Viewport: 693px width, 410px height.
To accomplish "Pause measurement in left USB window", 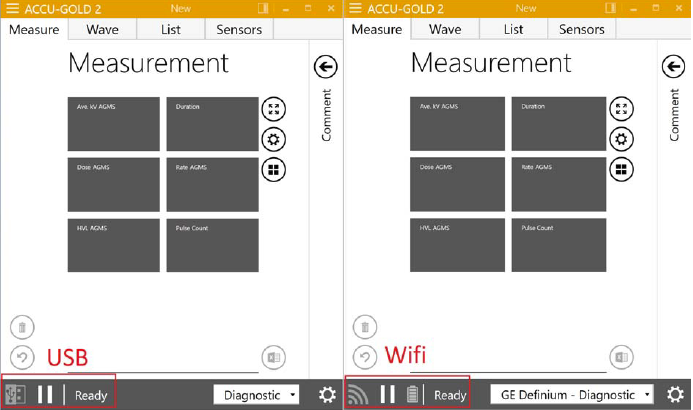I will click(45, 395).
